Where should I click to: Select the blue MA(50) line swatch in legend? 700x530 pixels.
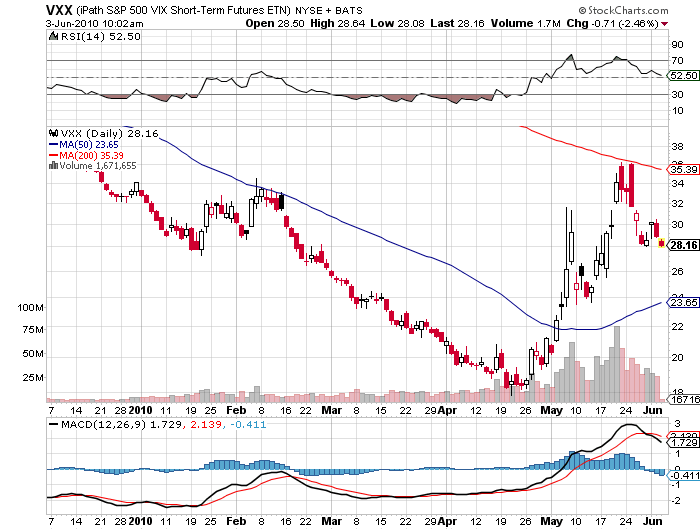(53, 144)
